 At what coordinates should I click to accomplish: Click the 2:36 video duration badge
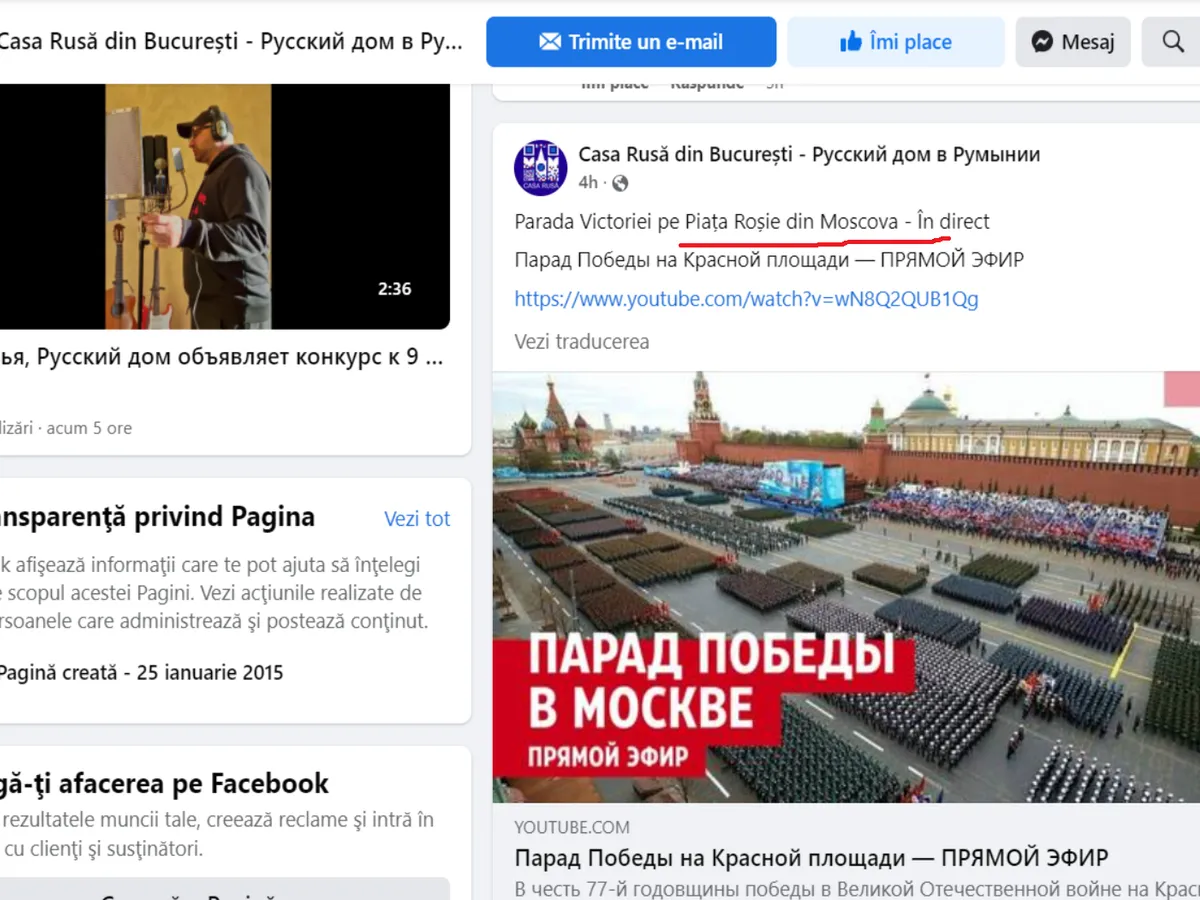tap(395, 289)
